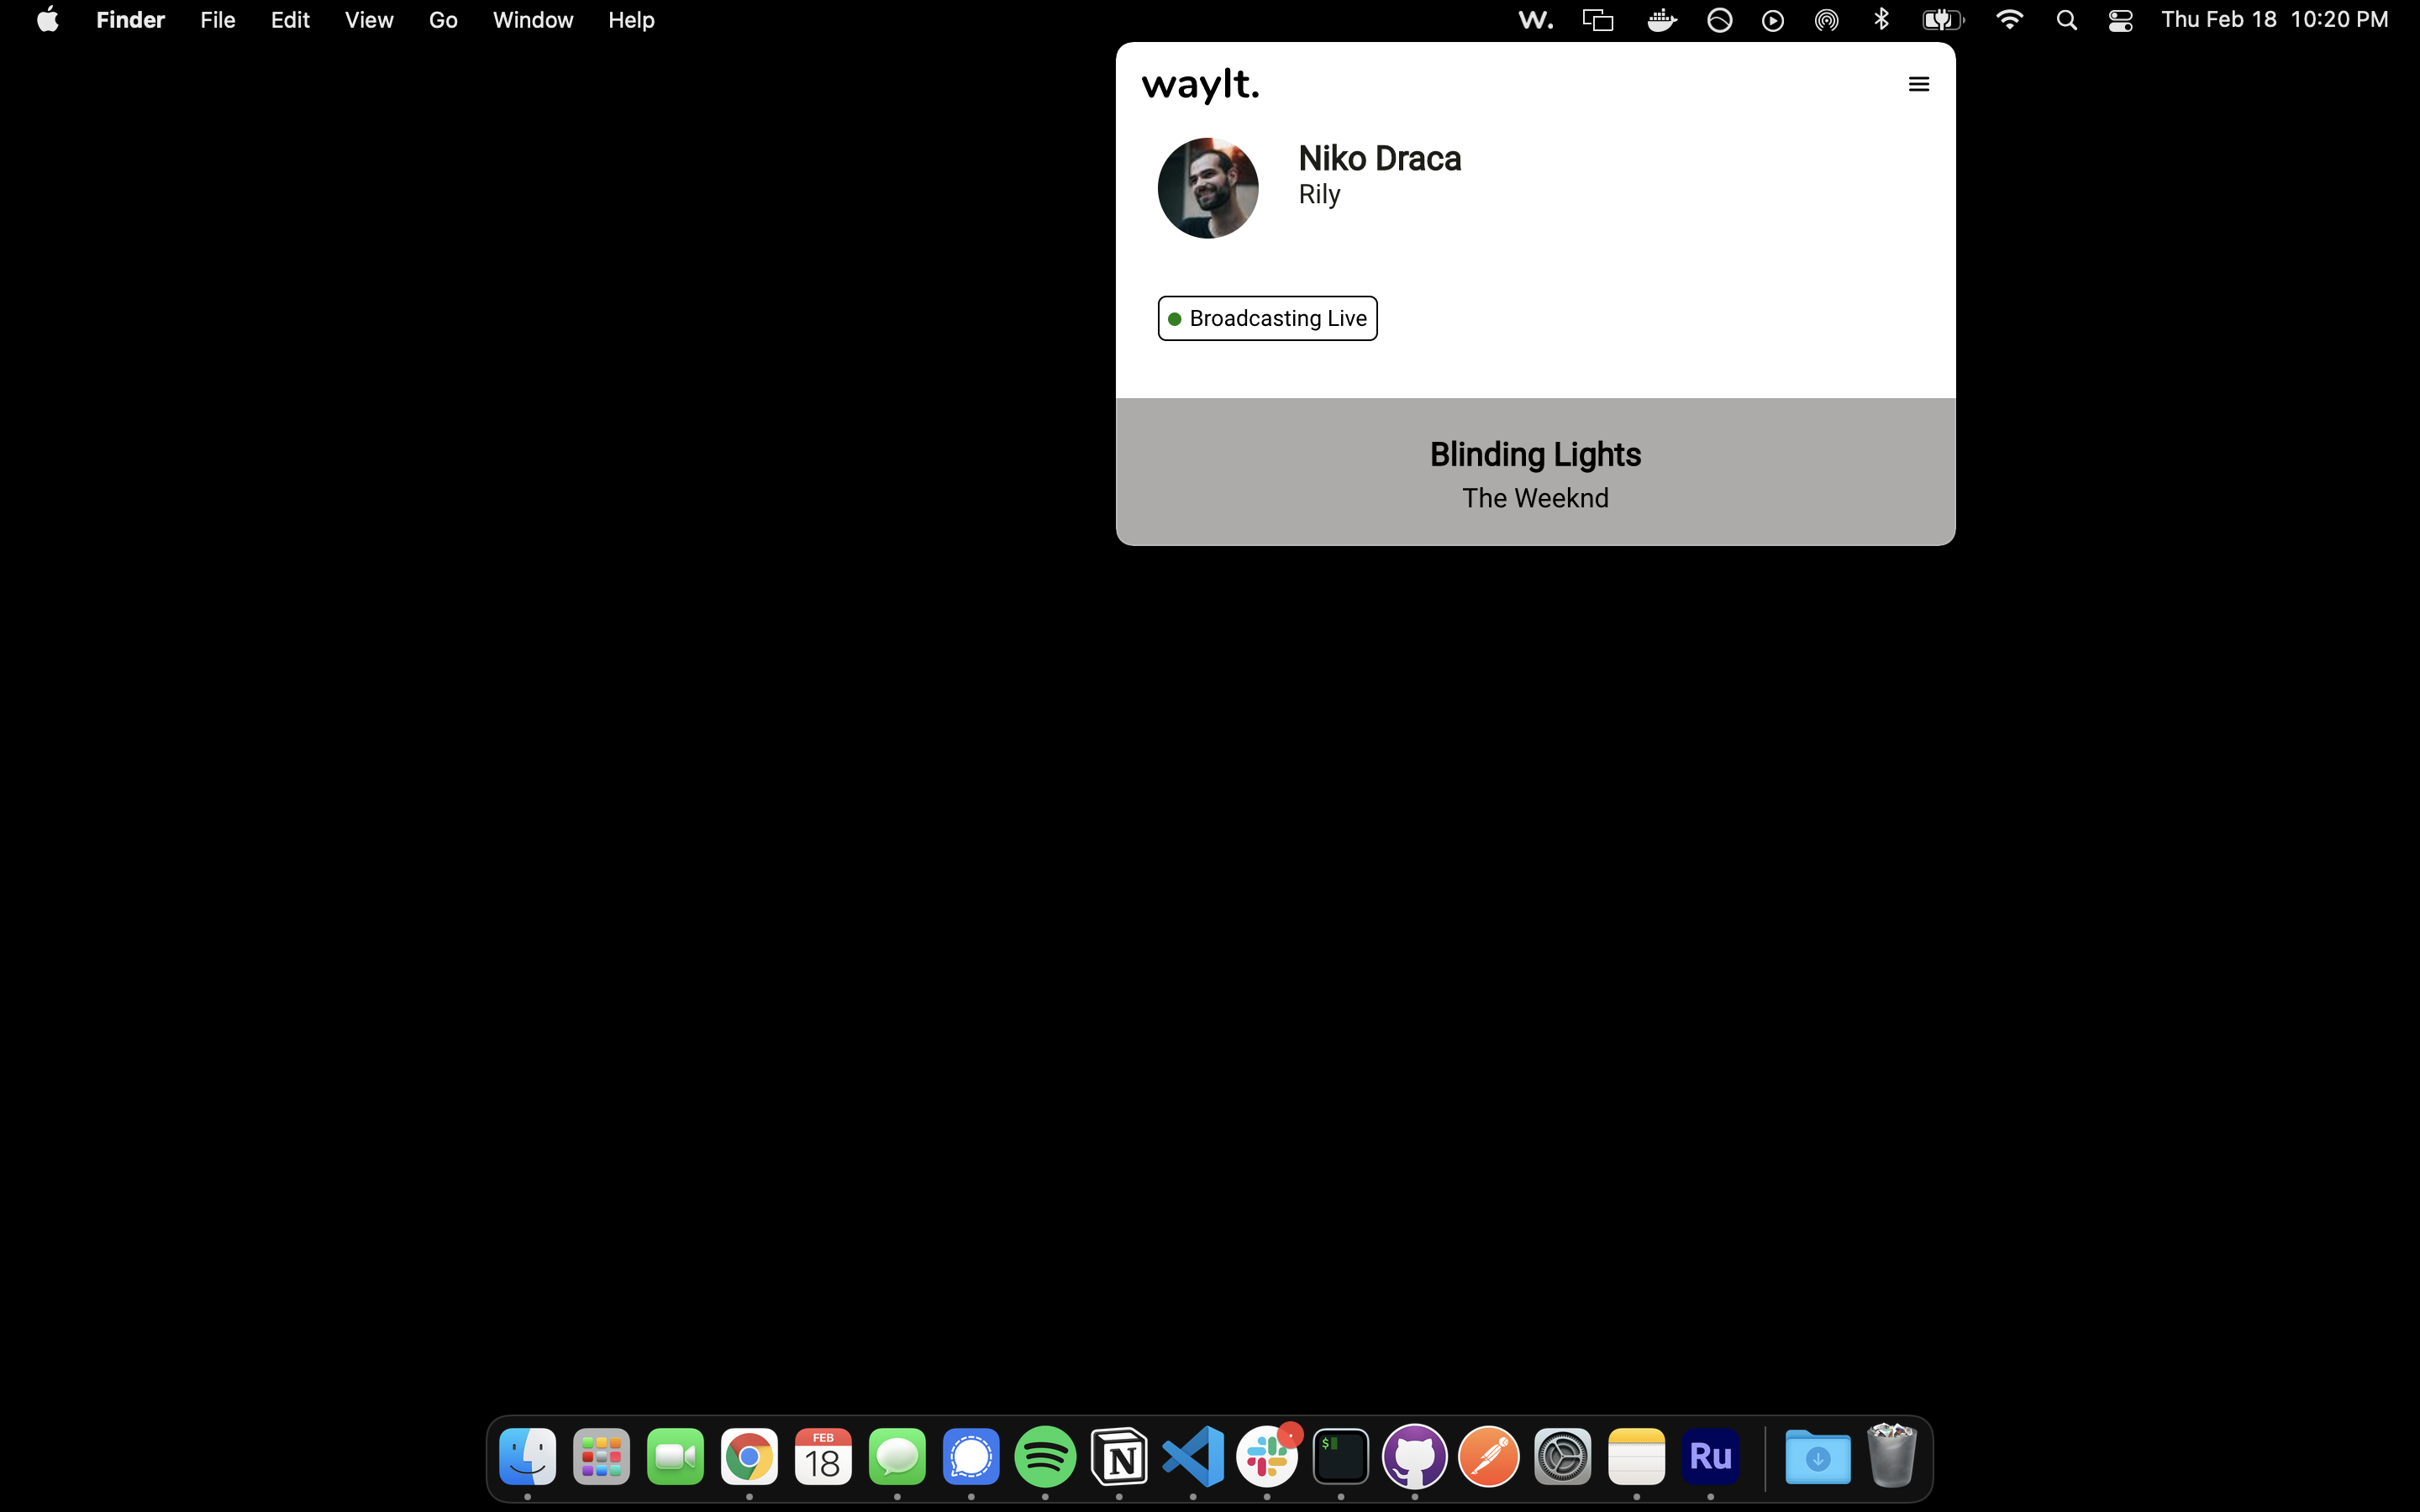Click the Blinding Lights song title
The height and width of the screenshot is (1512, 2420).
point(1535,455)
